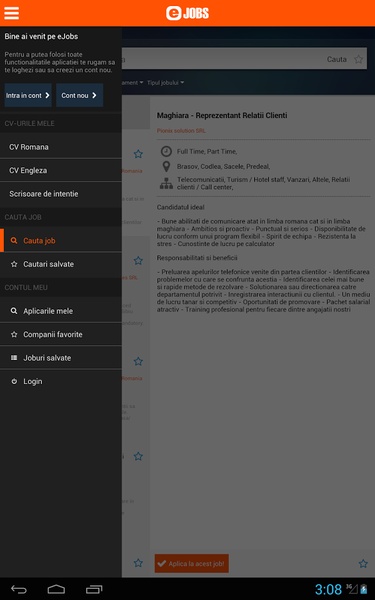Click Aplica la acest job button
375x600 pixels.
pos(192,563)
